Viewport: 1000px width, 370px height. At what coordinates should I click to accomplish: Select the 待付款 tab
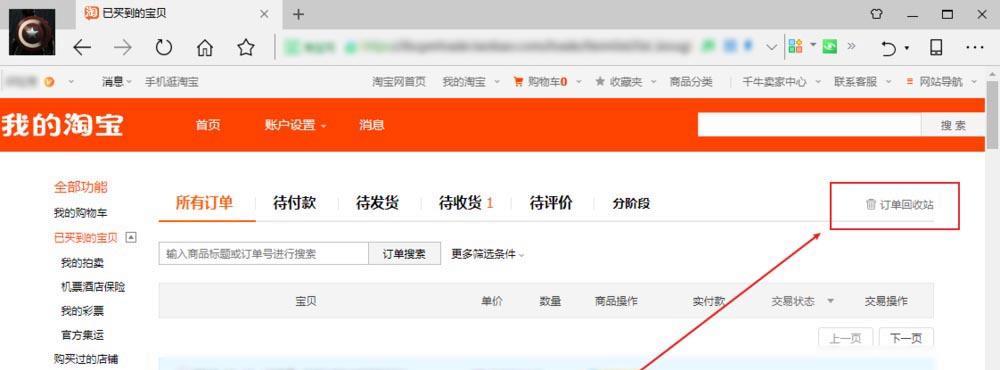coord(295,204)
